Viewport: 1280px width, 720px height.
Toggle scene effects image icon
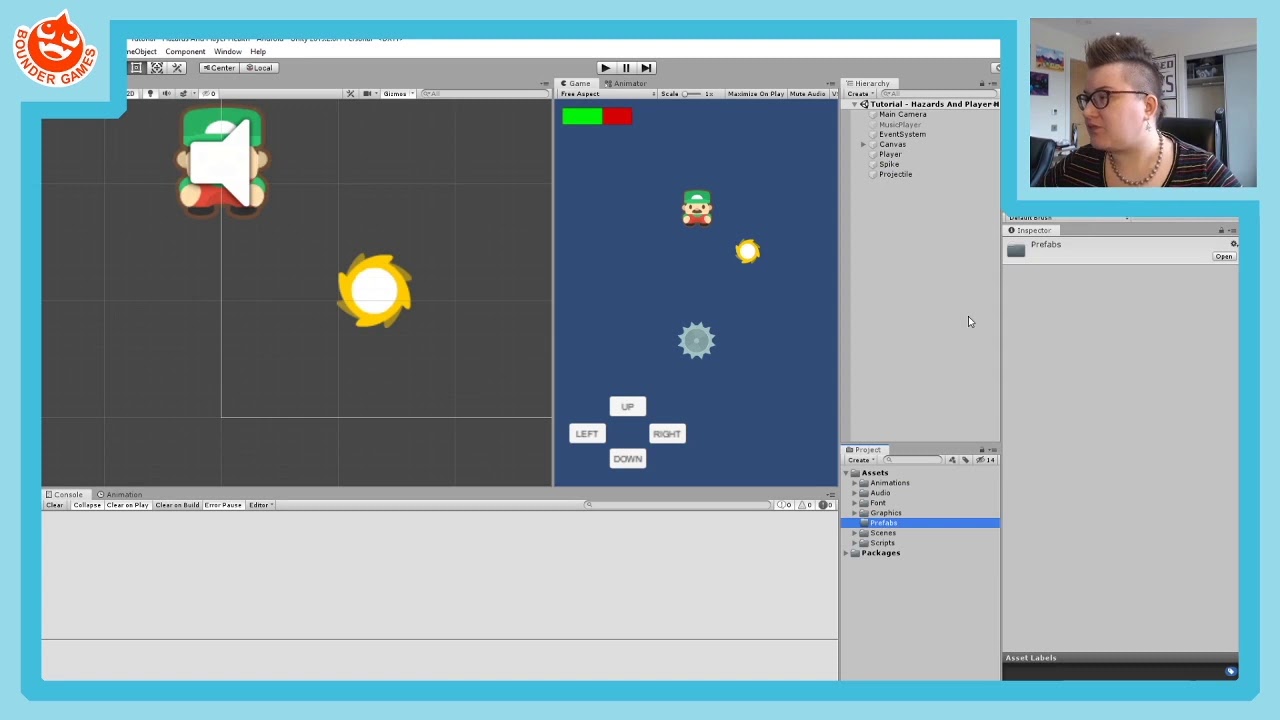click(x=183, y=94)
